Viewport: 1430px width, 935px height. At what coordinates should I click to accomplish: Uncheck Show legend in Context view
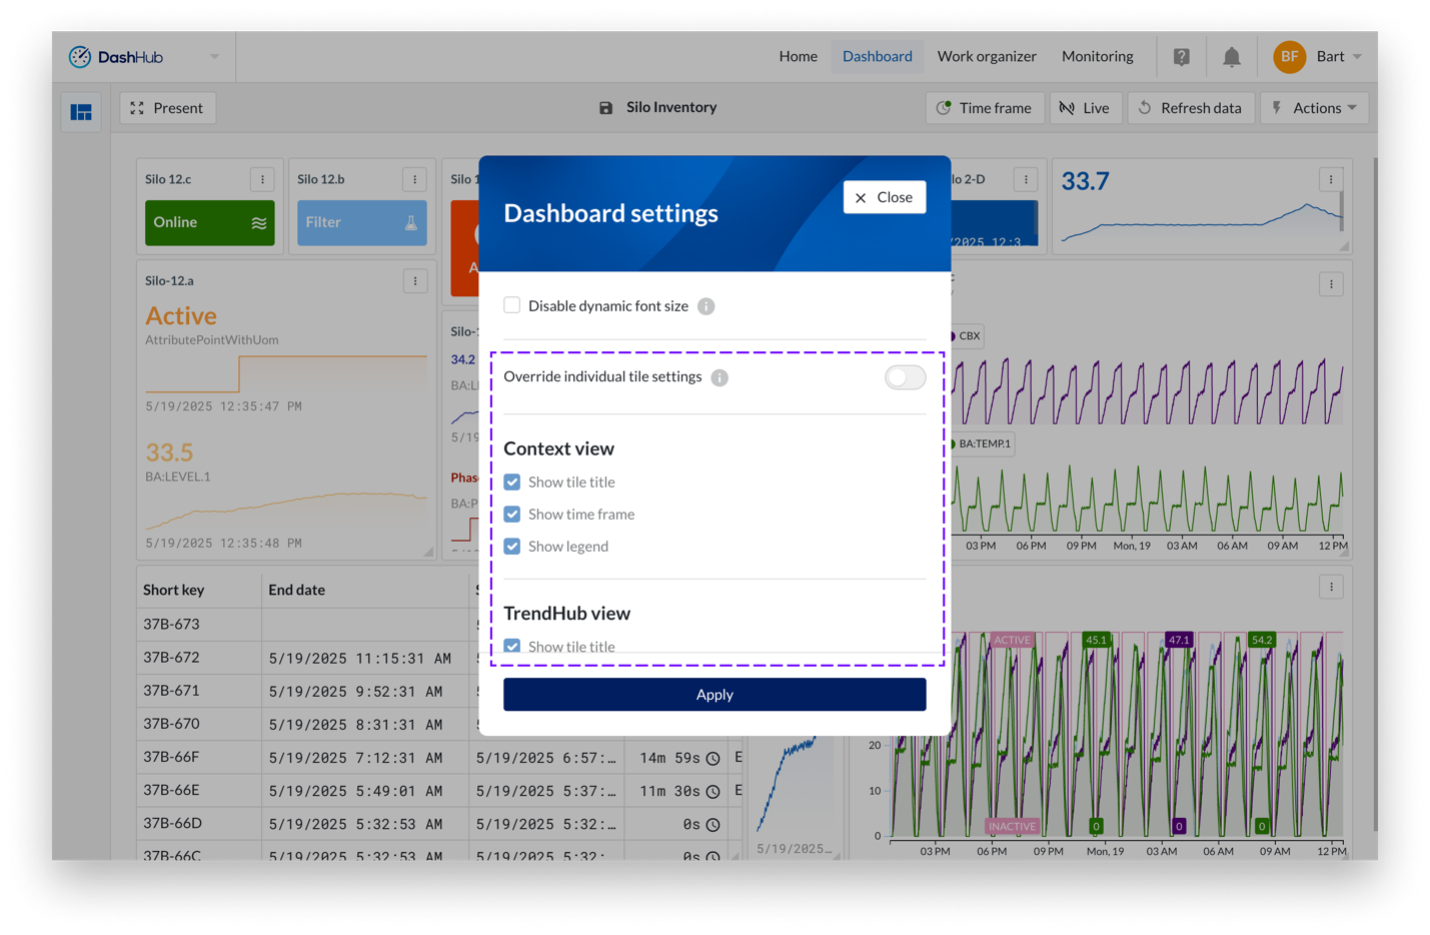[x=512, y=546]
